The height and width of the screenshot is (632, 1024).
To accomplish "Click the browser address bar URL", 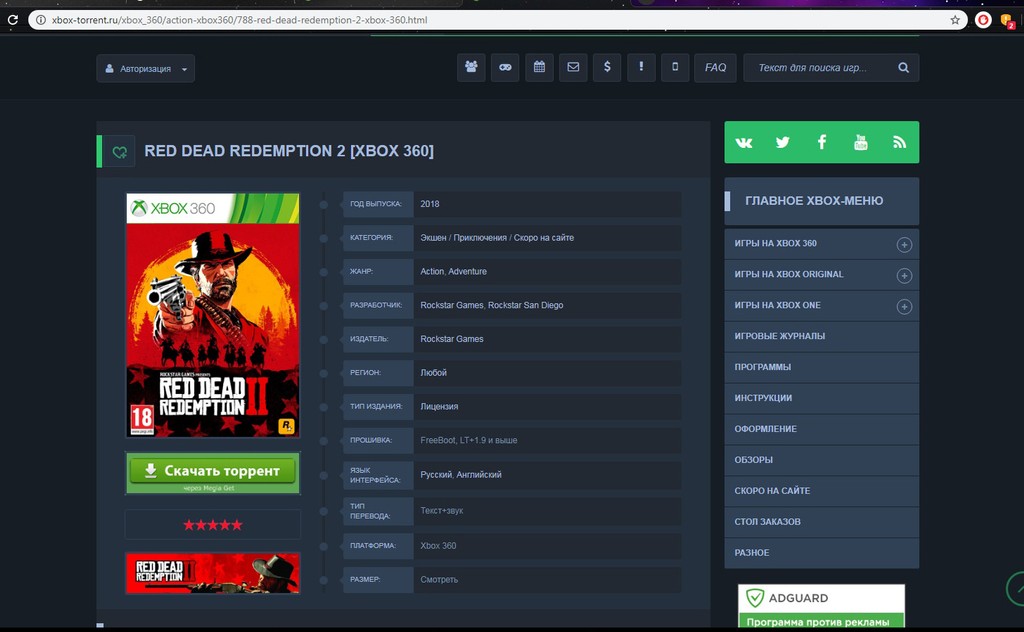I will tap(240, 20).
